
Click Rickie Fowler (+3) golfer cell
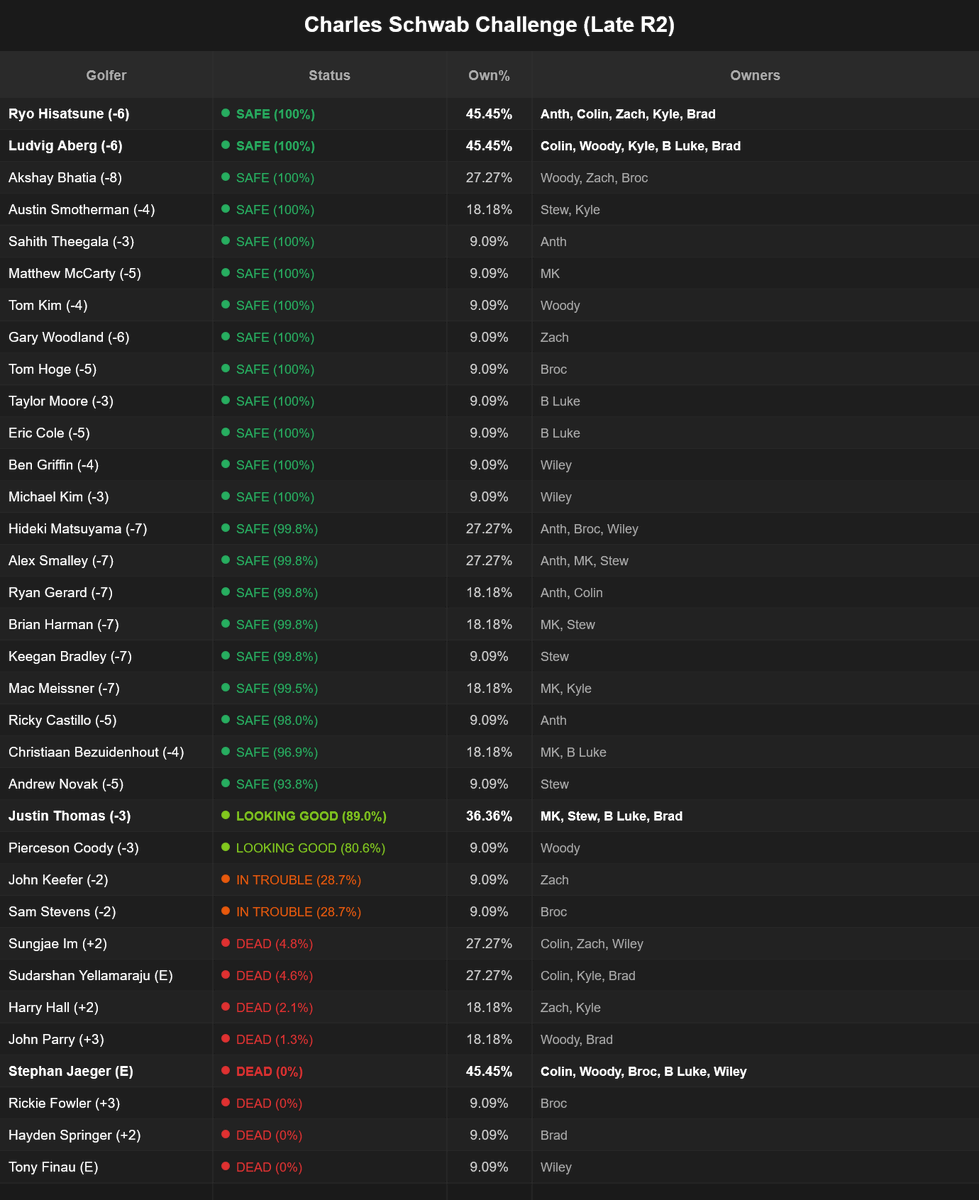106,1103
